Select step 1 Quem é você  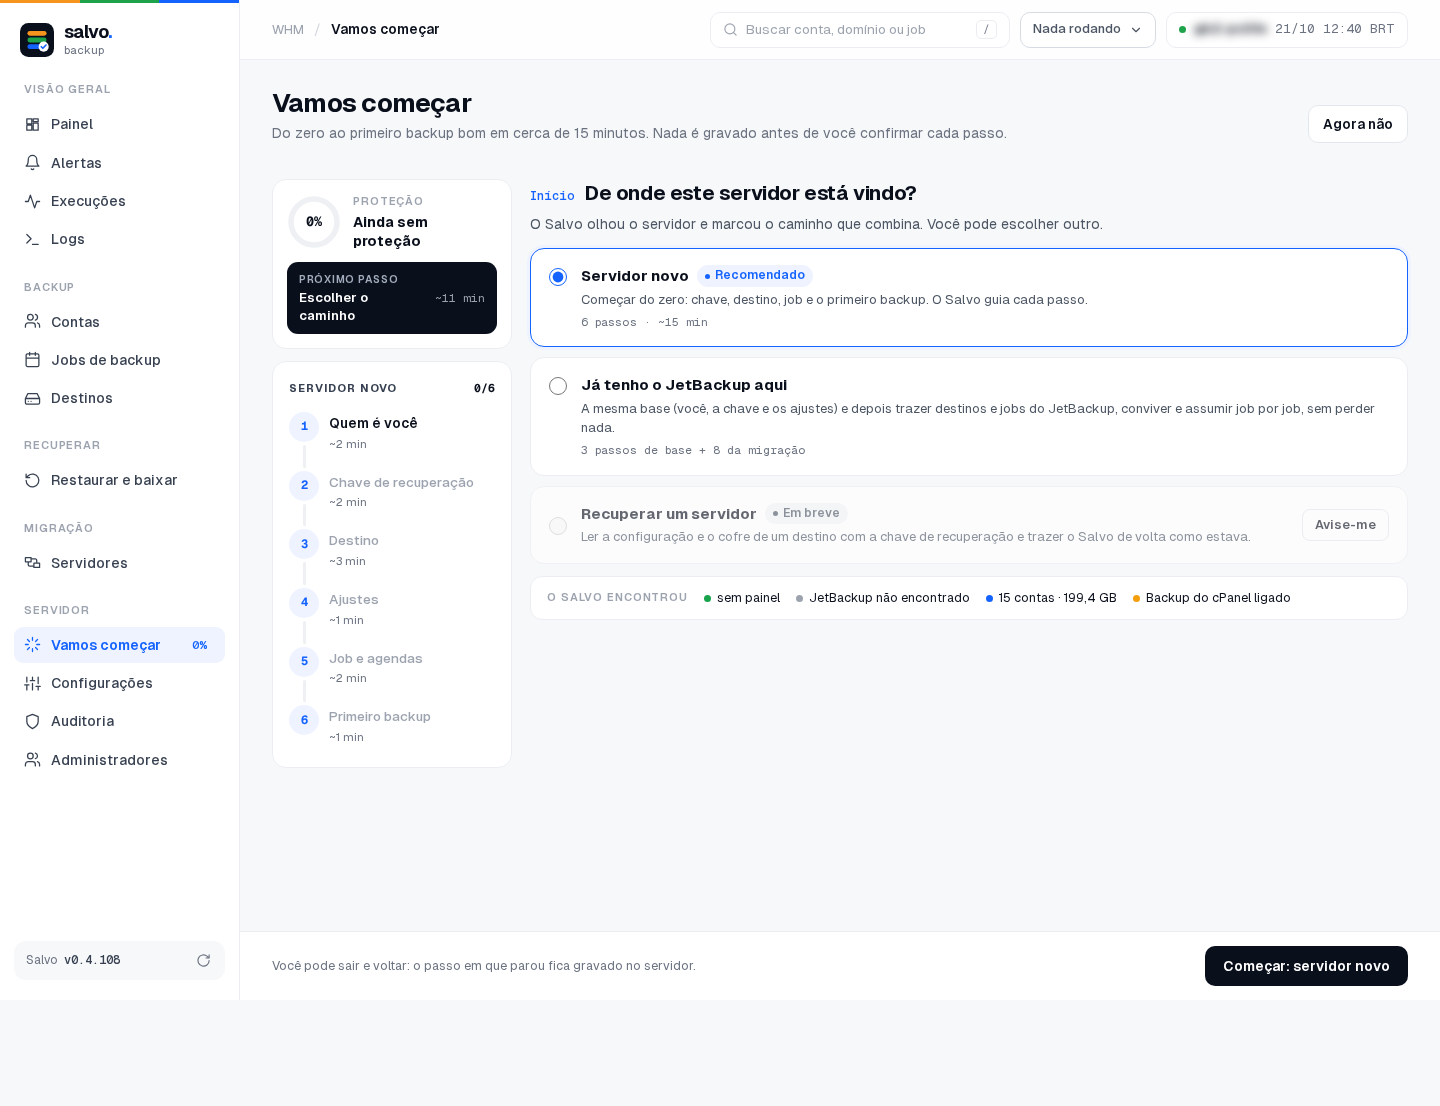(392, 432)
